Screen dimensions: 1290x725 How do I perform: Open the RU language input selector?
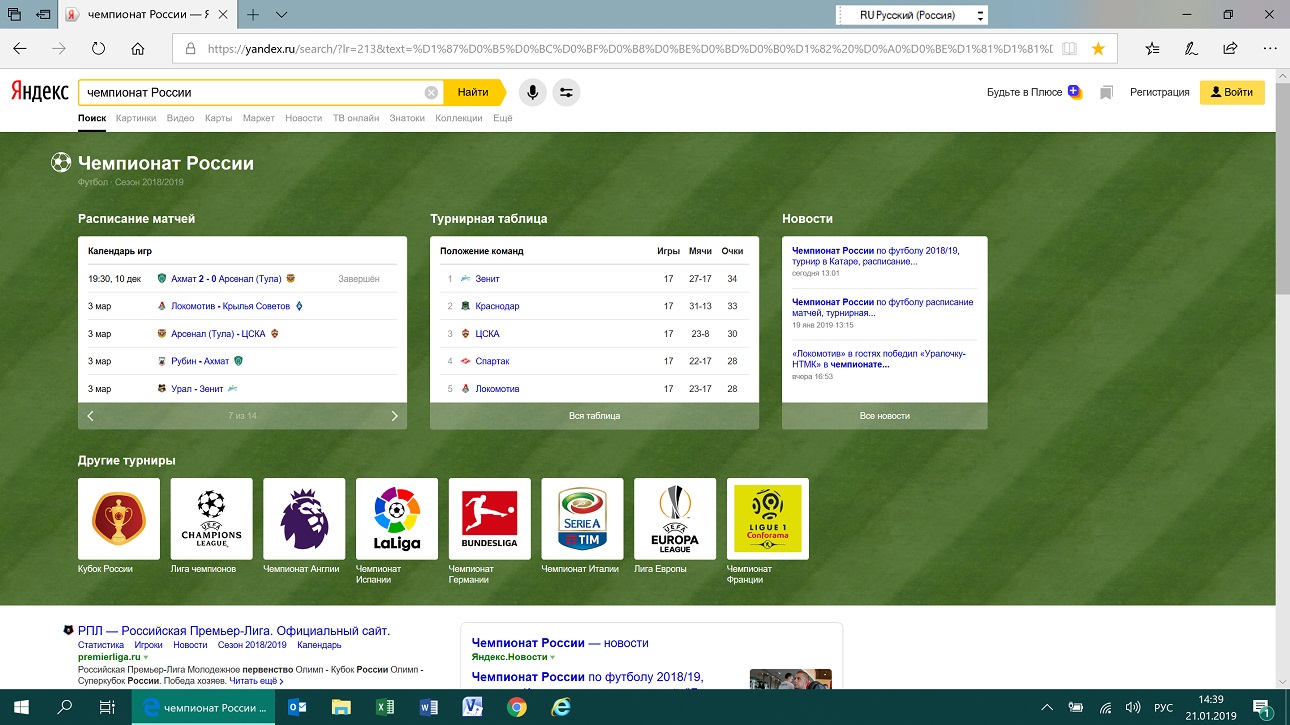[x=910, y=15]
